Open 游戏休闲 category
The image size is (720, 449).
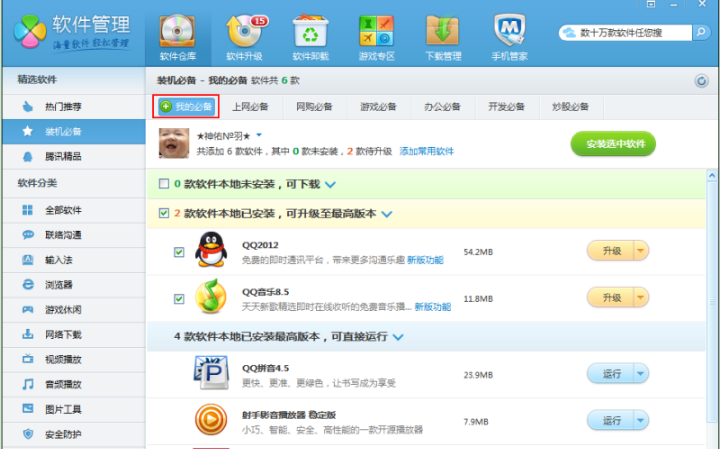tap(74, 309)
